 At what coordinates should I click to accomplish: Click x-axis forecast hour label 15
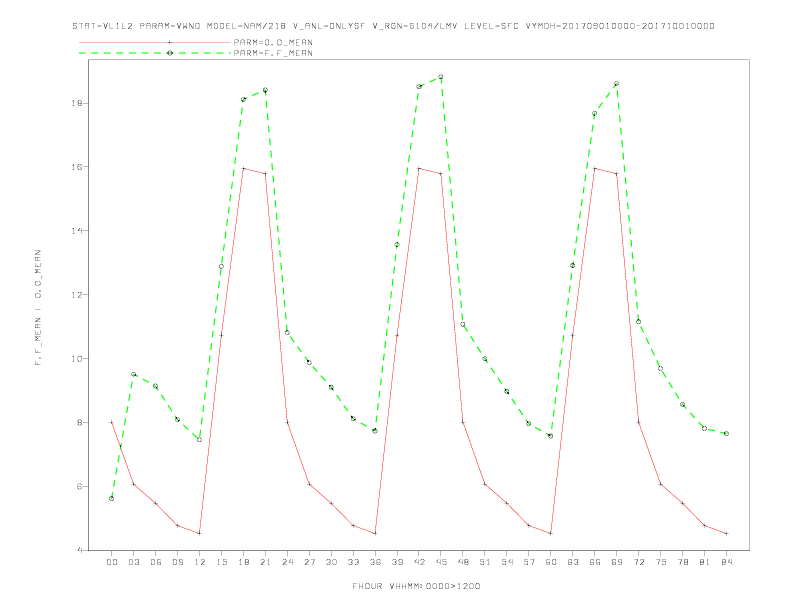(x=221, y=562)
